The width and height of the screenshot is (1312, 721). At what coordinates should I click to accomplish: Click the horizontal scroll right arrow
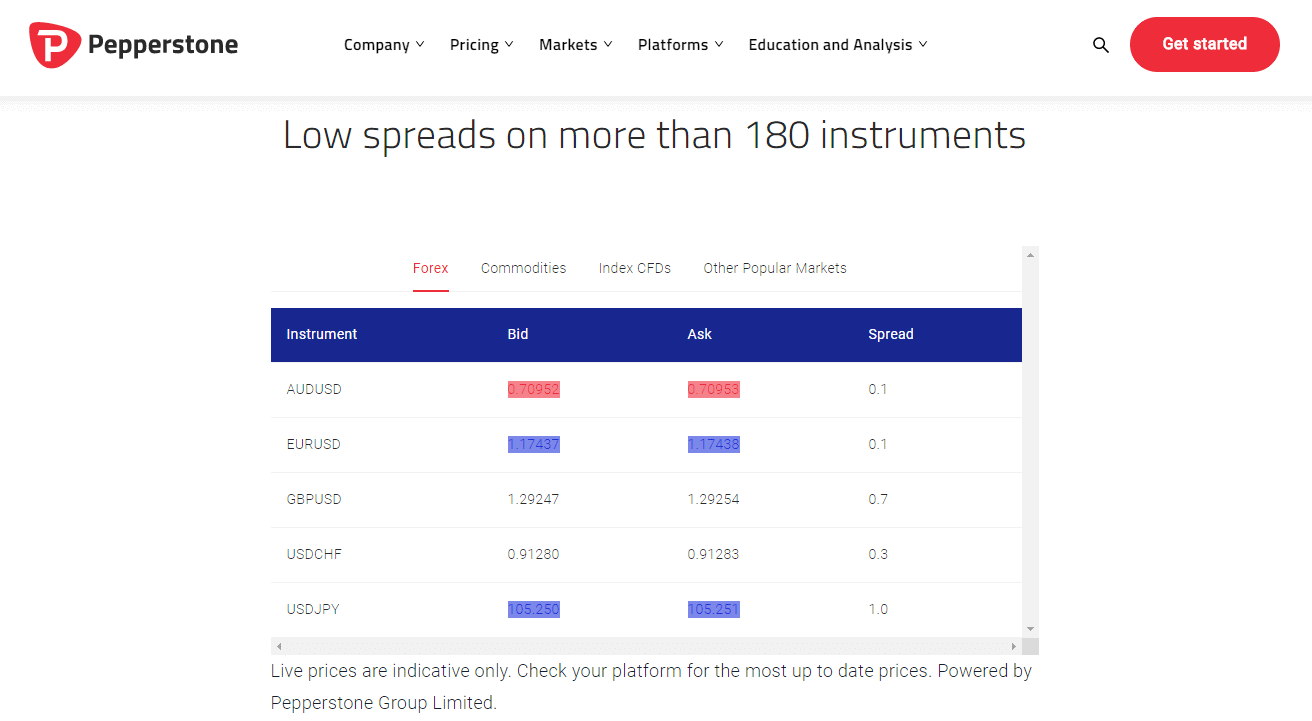coord(1014,646)
